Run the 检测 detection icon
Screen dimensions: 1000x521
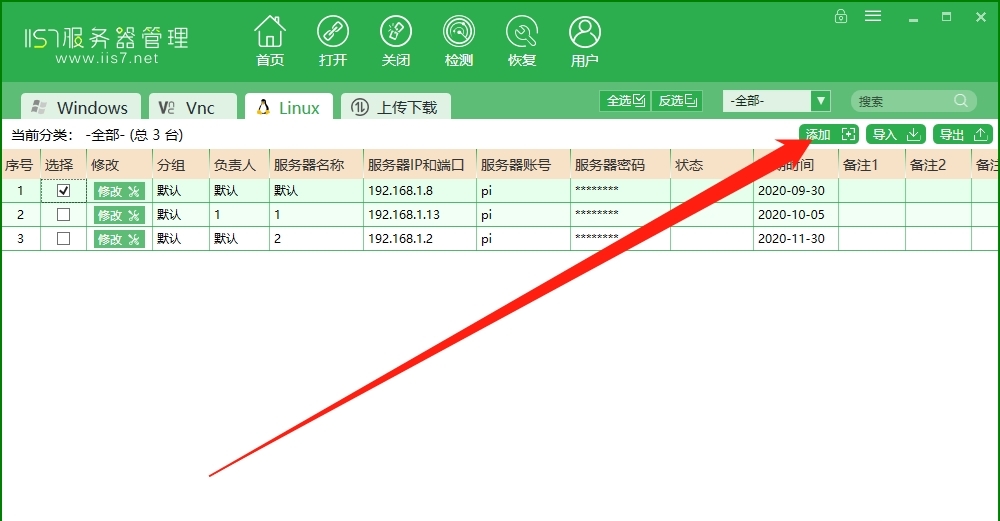[x=459, y=41]
